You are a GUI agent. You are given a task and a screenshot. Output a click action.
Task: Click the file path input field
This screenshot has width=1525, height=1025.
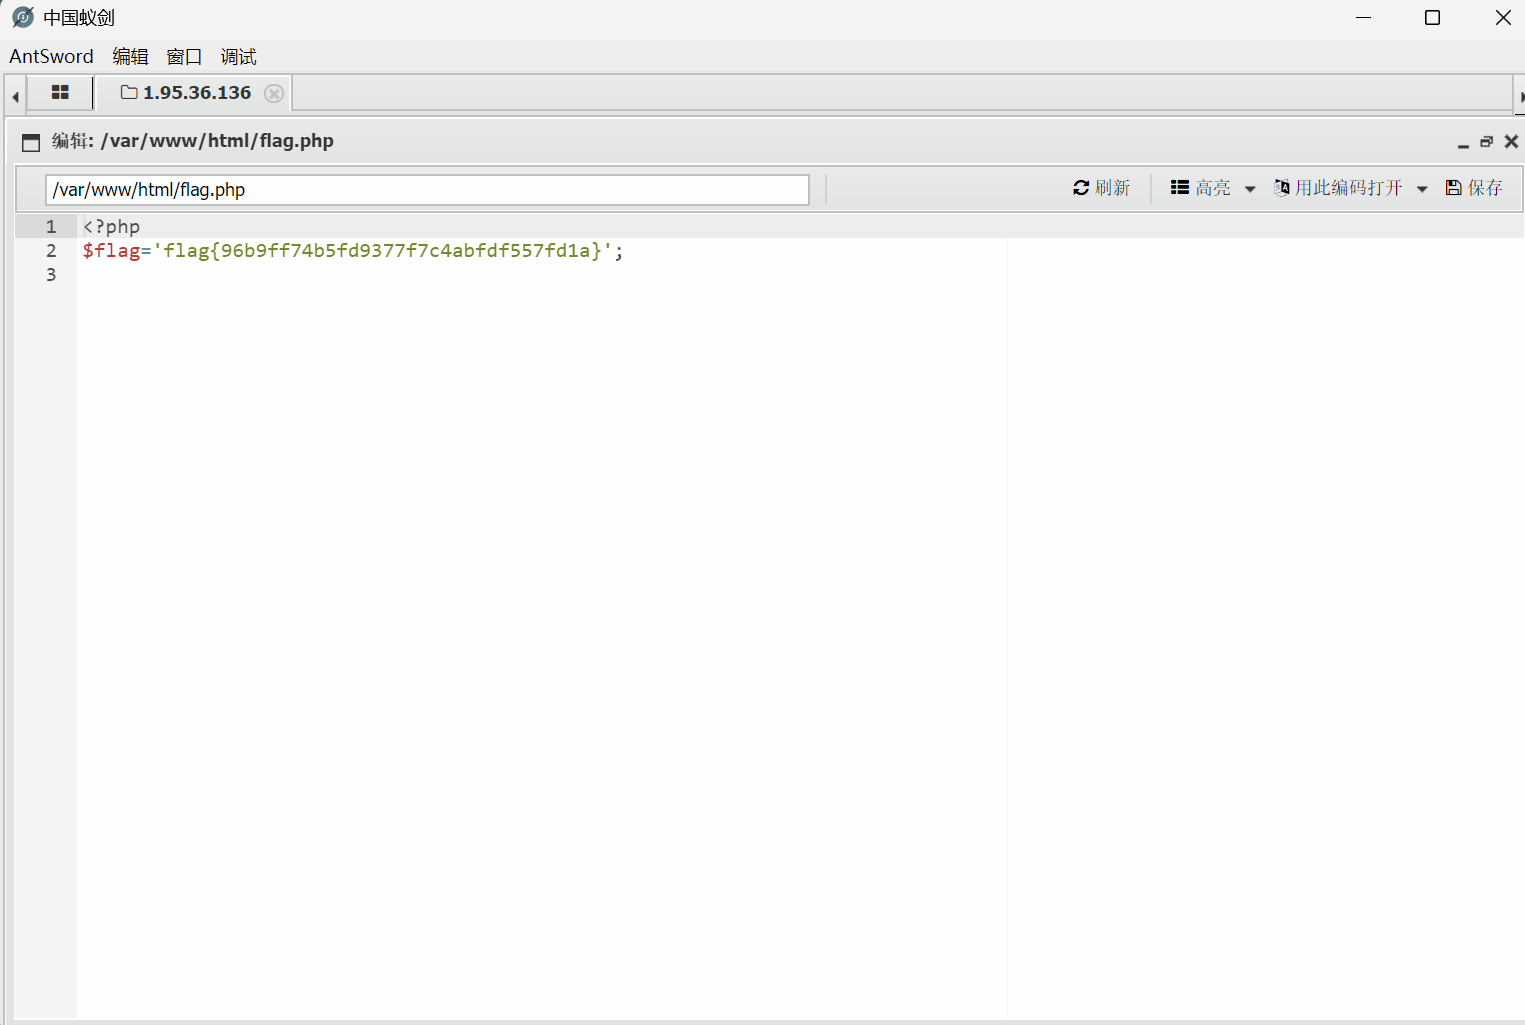coord(427,190)
